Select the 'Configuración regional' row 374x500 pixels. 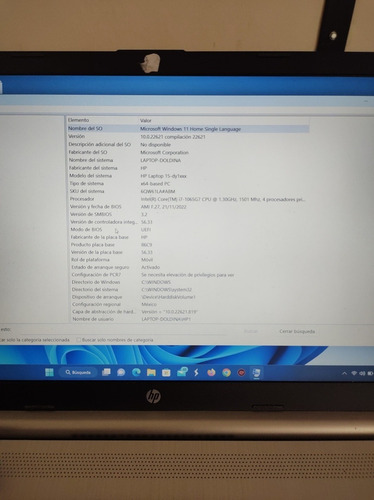click(190, 304)
